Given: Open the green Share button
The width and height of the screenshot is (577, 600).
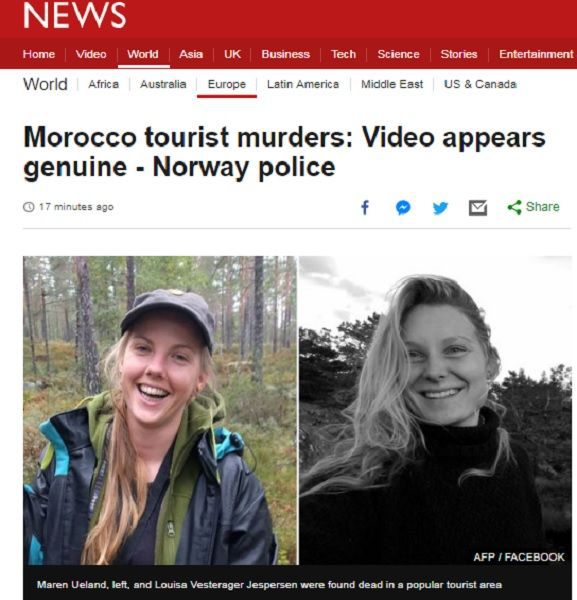Looking at the screenshot, I should [533, 207].
